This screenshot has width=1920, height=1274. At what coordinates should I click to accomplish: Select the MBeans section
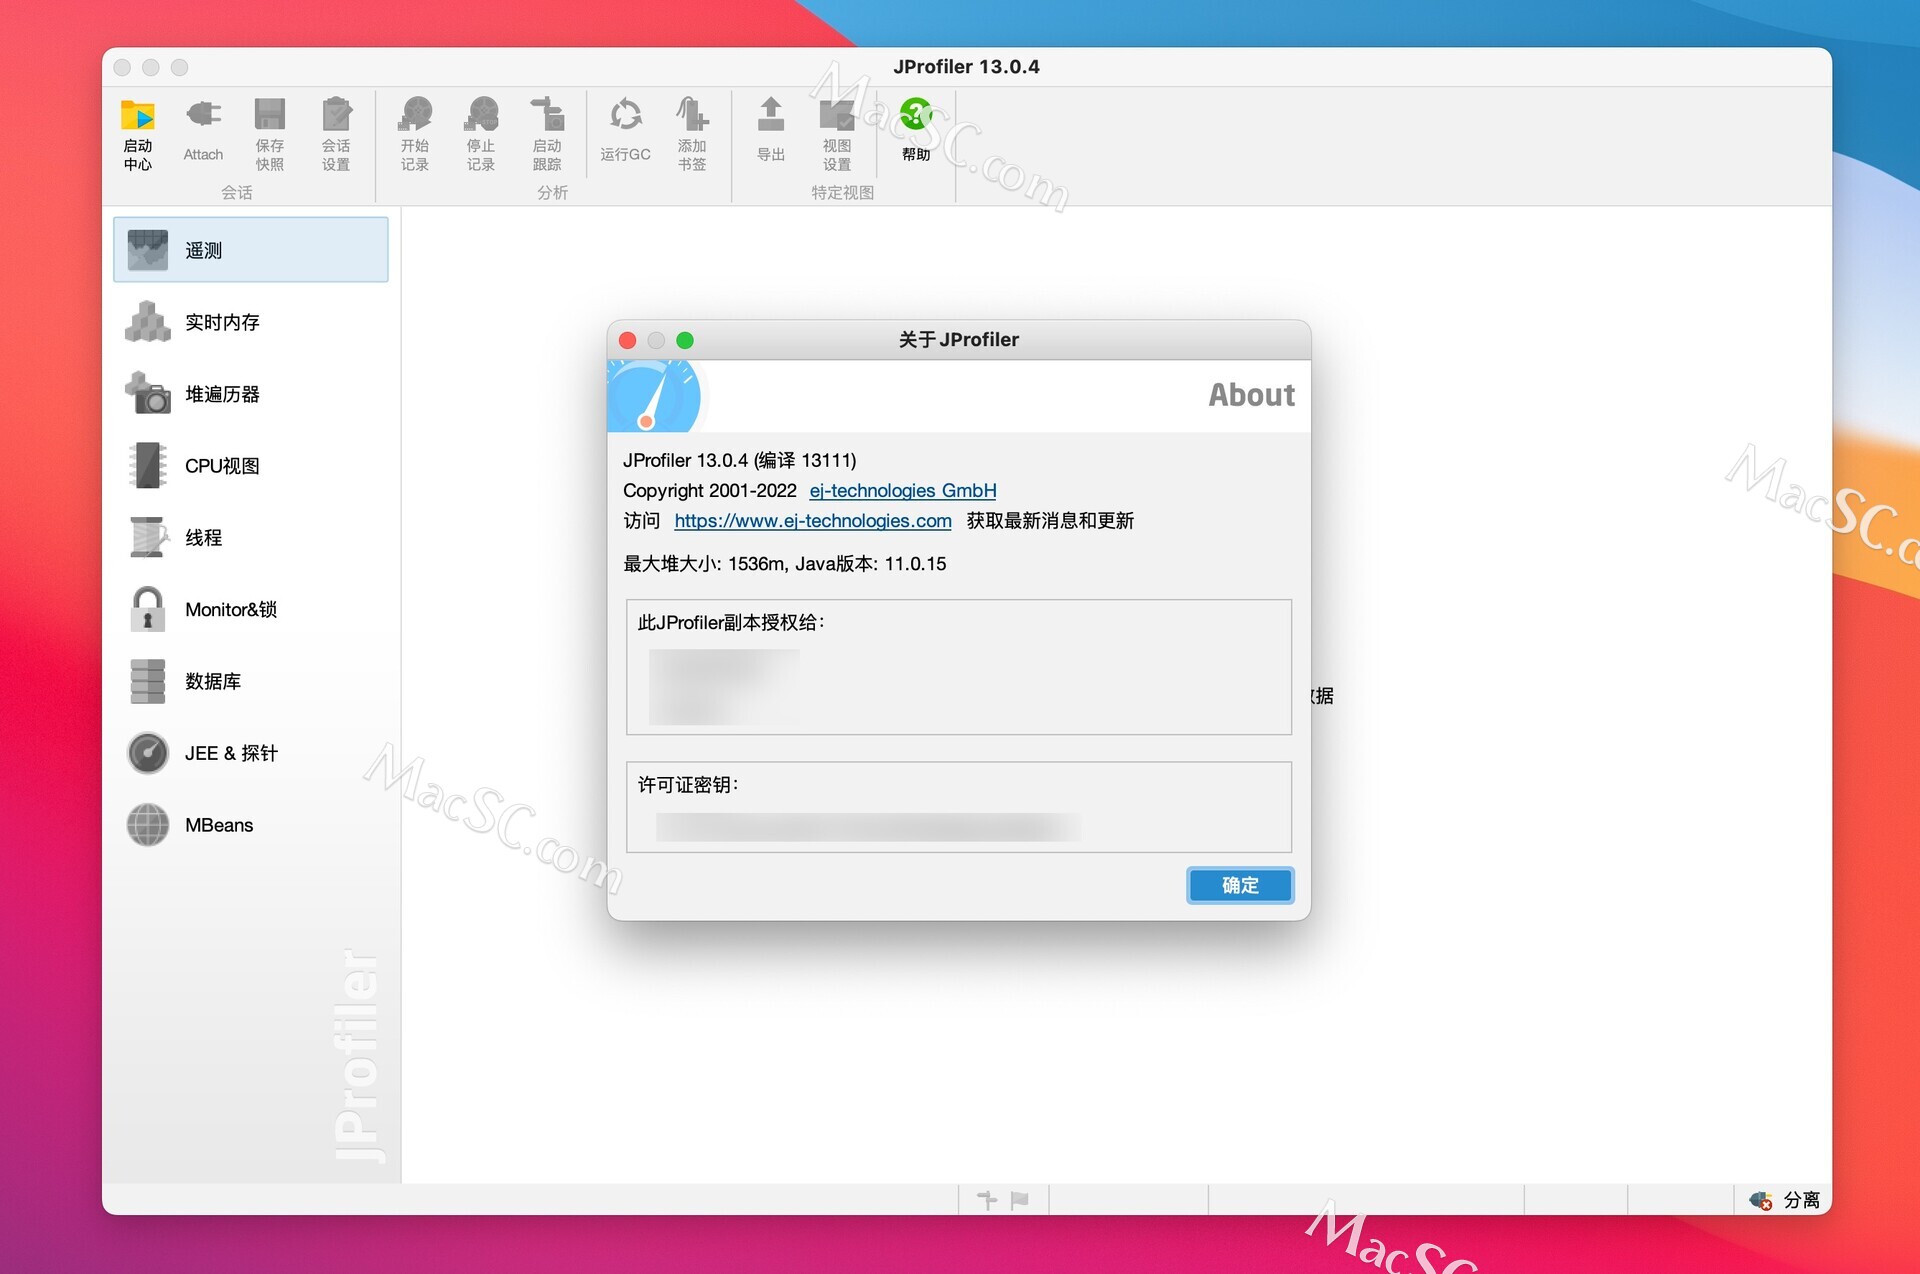click(251, 825)
